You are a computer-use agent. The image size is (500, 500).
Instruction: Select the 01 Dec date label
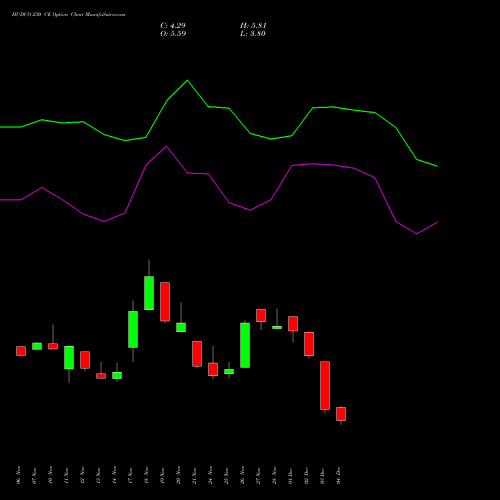(290, 475)
